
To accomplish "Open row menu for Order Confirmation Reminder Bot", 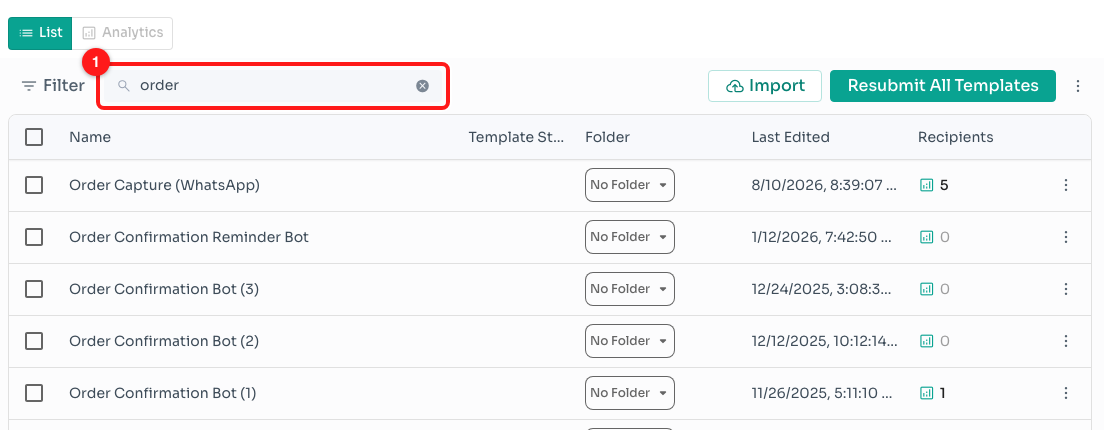I will (x=1066, y=237).
